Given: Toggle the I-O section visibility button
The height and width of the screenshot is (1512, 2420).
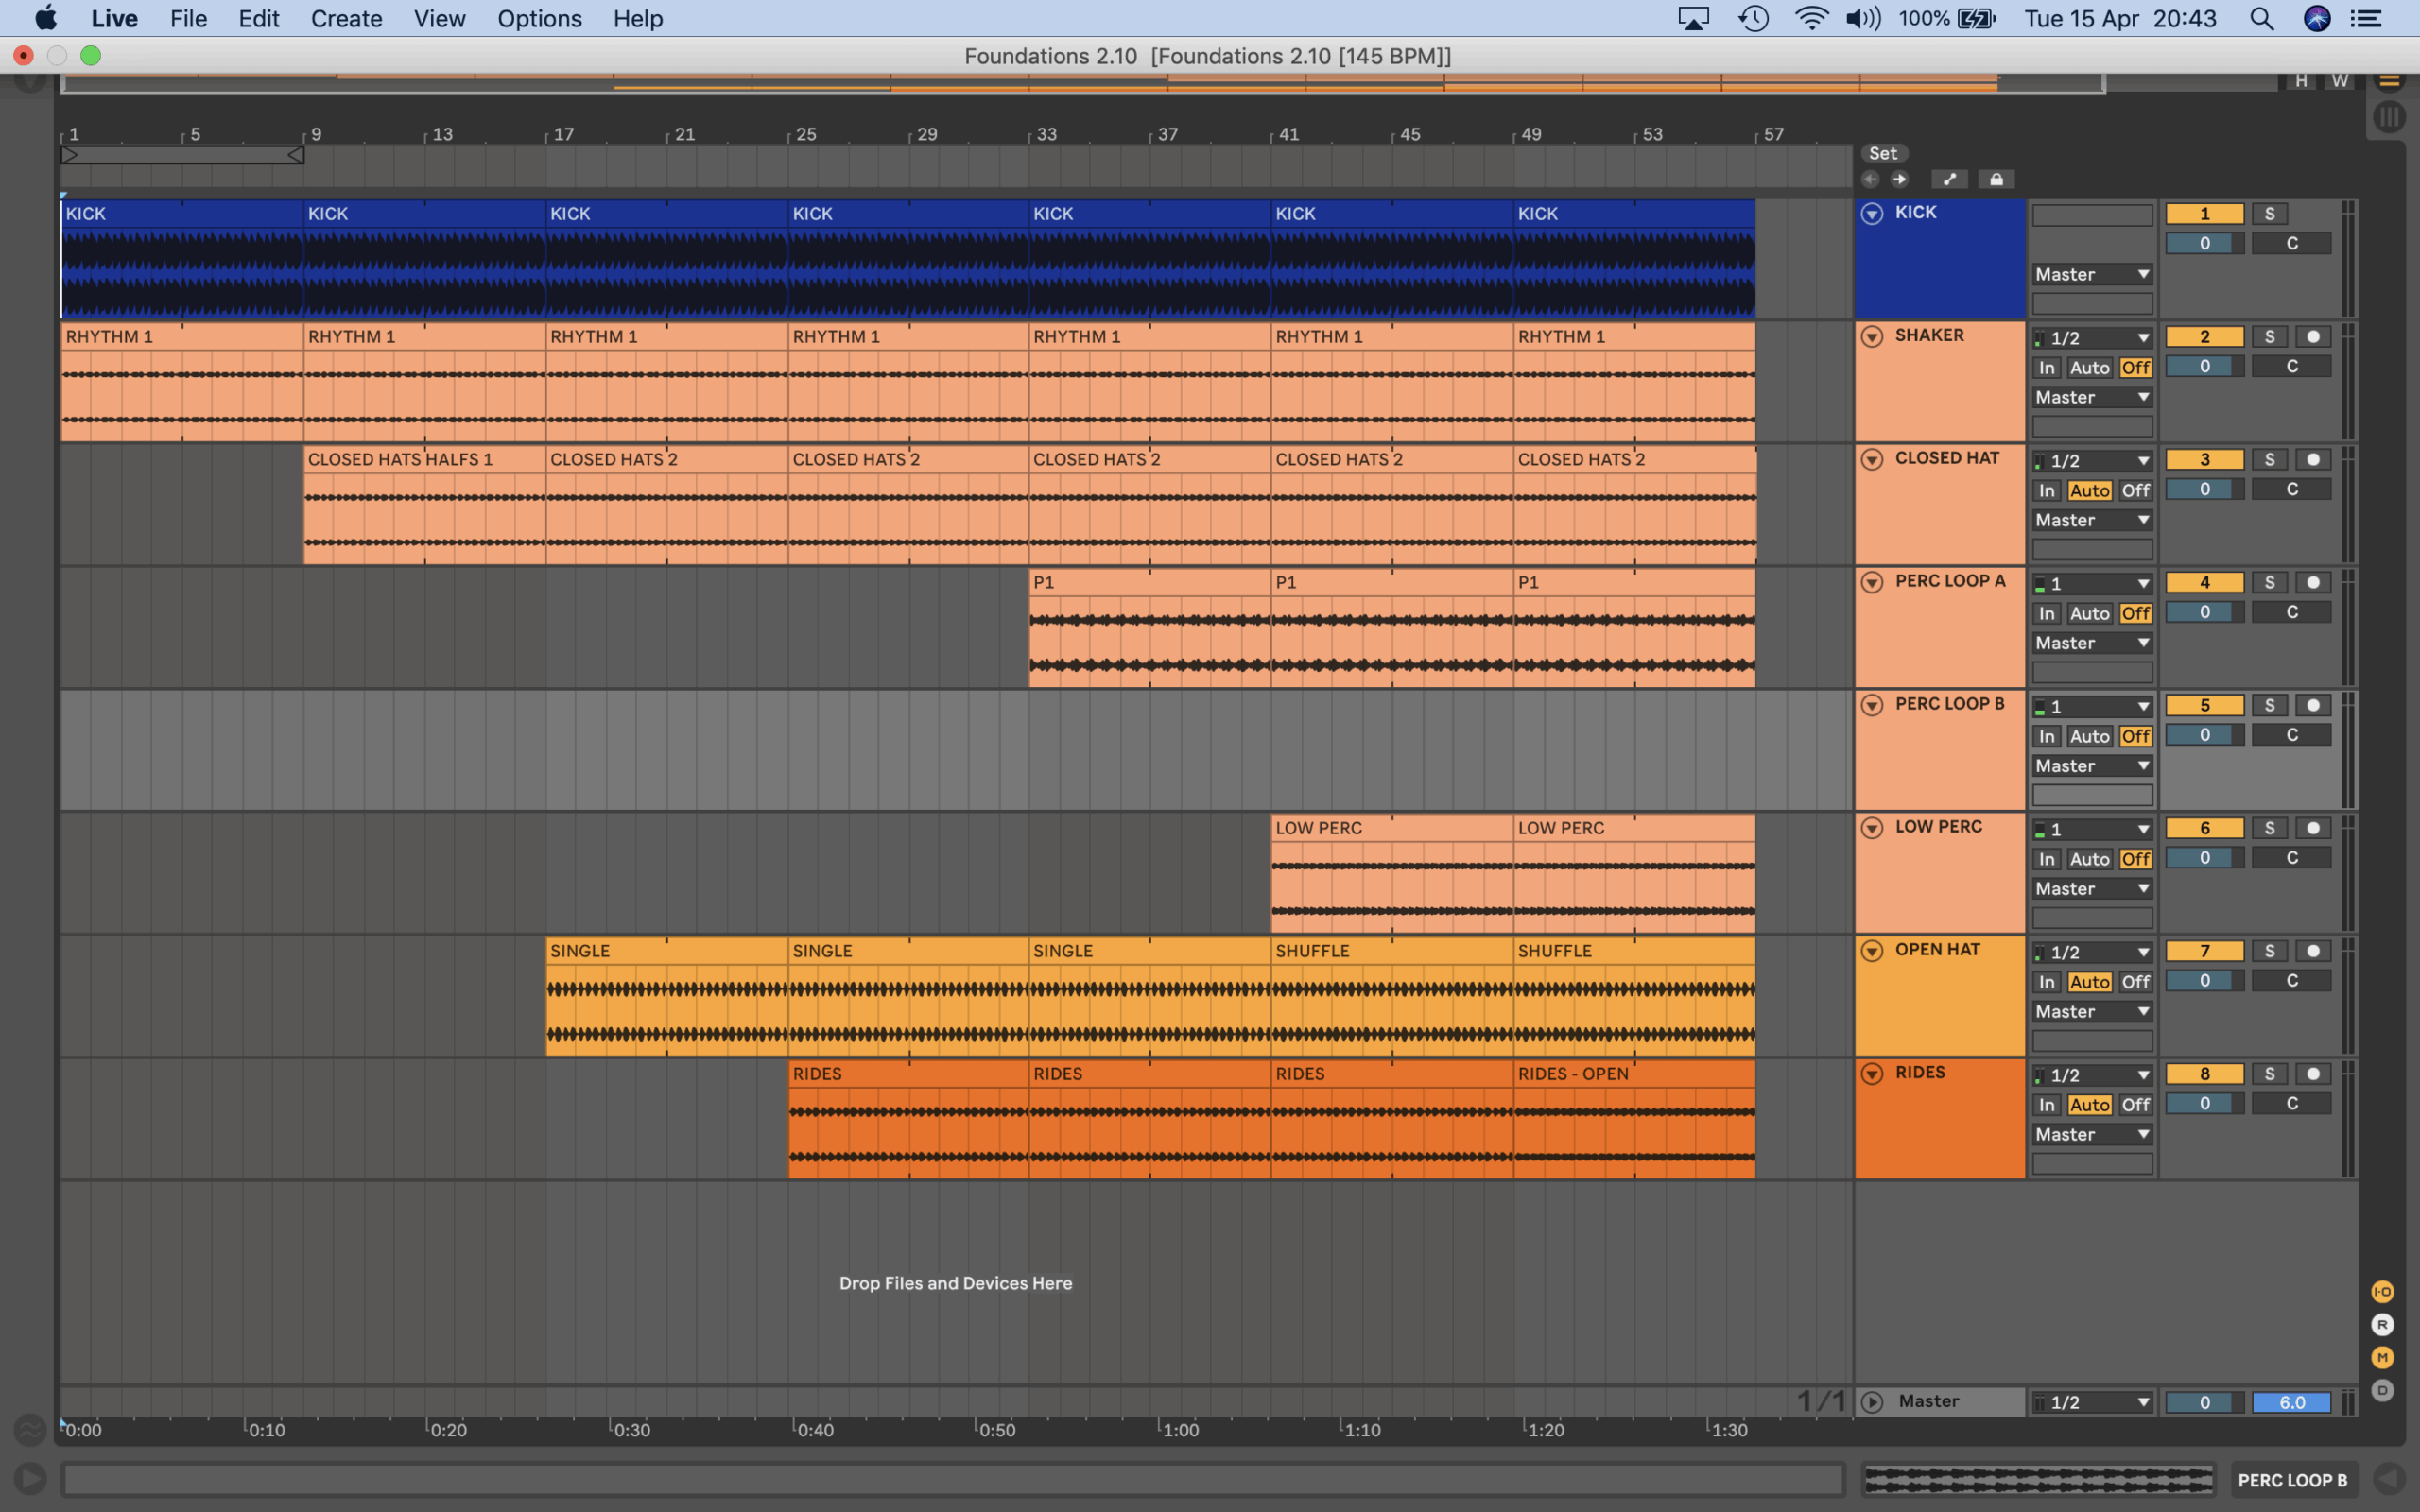Looking at the screenshot, I should point(2382,1292).
